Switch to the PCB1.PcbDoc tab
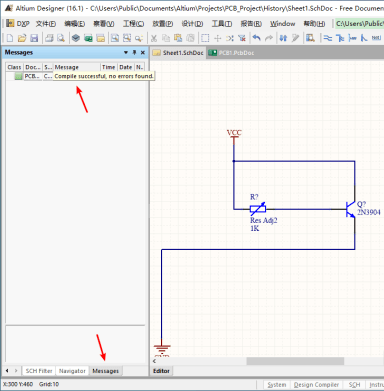This screenshot has height=391, width=384. [232, 53]
